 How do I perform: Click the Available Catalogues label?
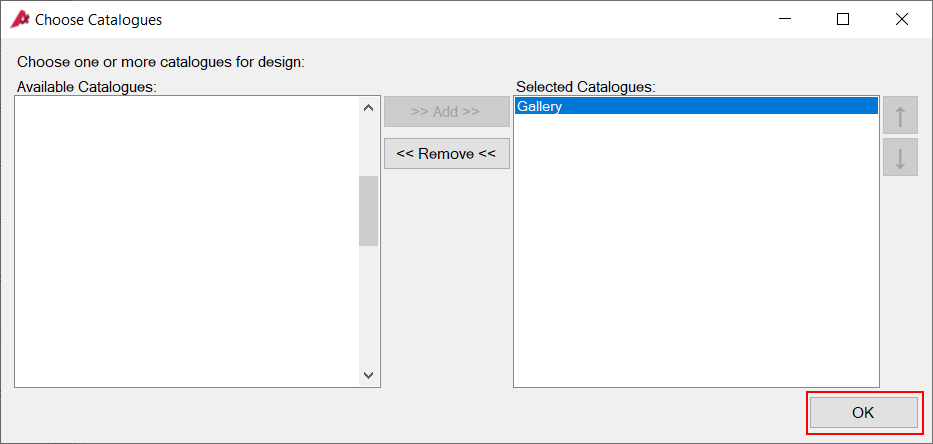[87, 87]
